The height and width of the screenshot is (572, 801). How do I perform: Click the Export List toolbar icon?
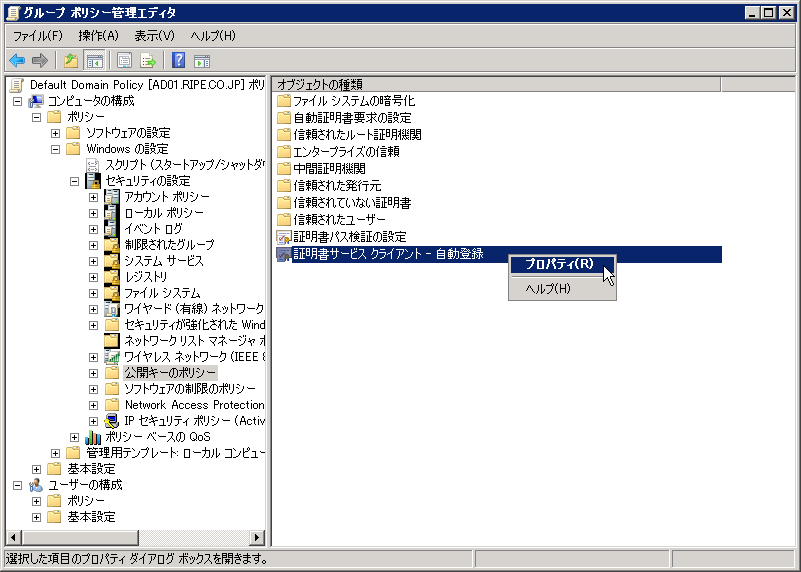click(x=148, y=60)
